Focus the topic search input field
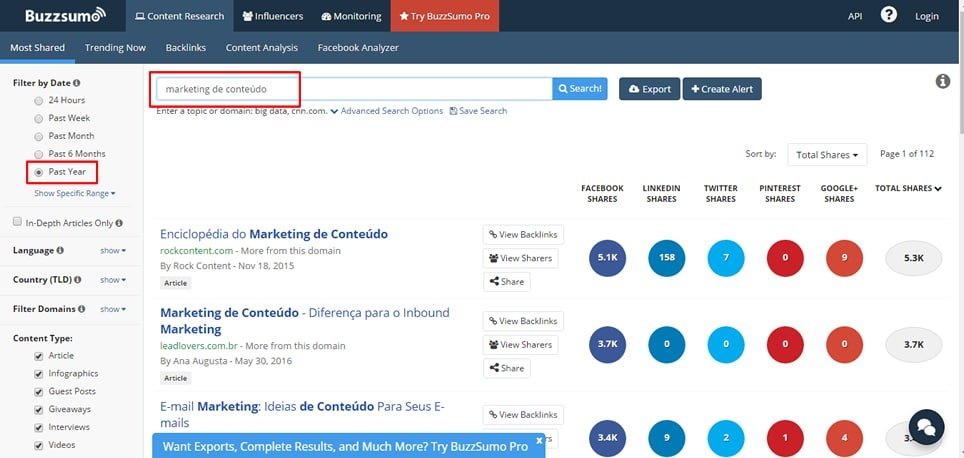This screenshot has height=458, width=964. [354, 89]
